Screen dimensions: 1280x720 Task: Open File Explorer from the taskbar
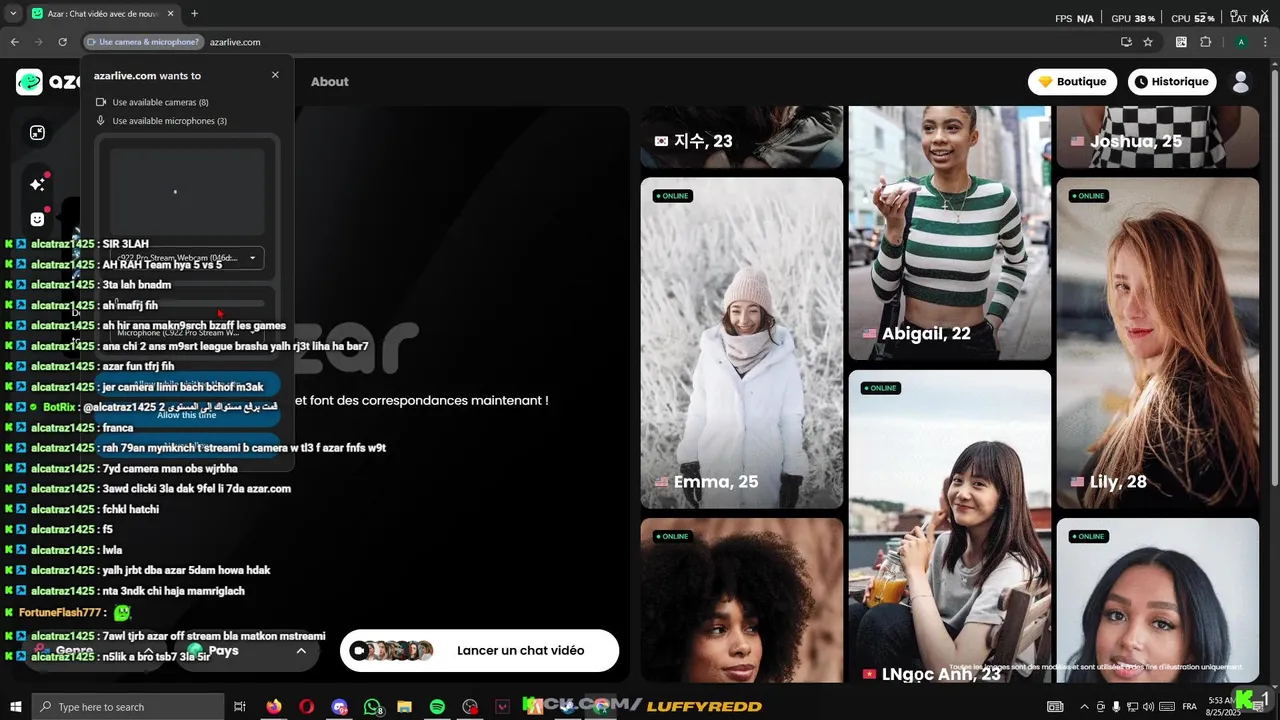pyautogui.click(x=404, y=707)
